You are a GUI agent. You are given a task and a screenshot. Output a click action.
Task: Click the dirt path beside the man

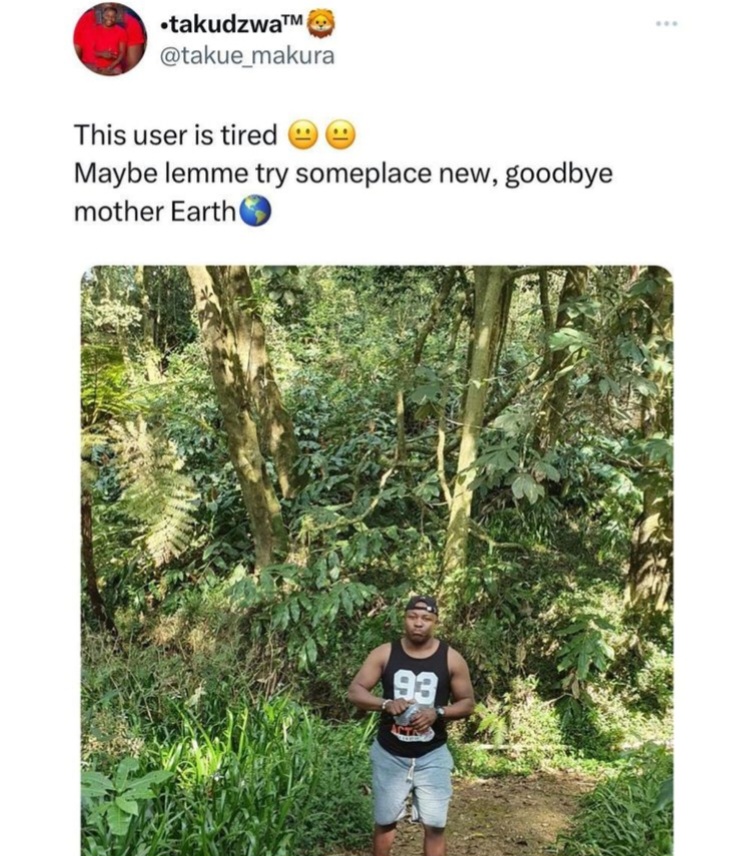508,813
